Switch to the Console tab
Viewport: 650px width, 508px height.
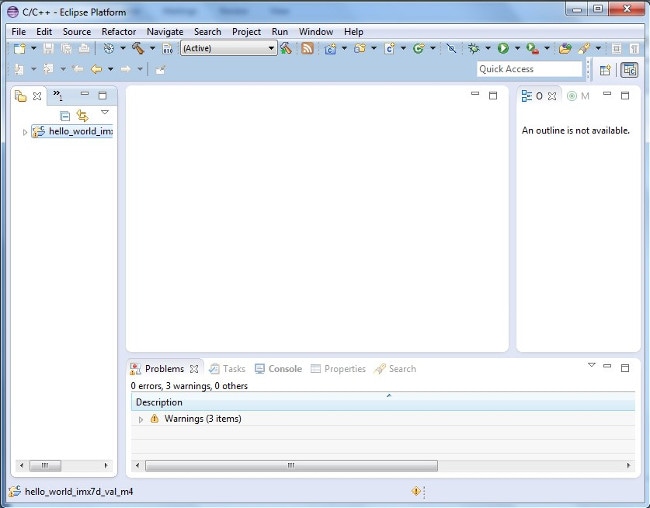click(x=278, y=369)
